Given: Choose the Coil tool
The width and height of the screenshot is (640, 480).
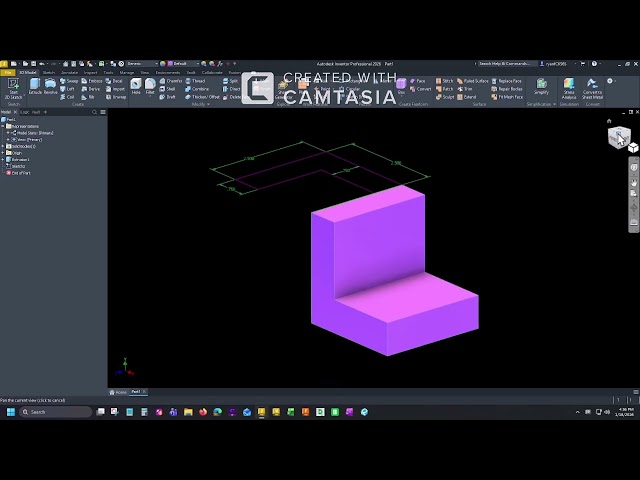Looking at the screenshot, I should pos(67,97).
